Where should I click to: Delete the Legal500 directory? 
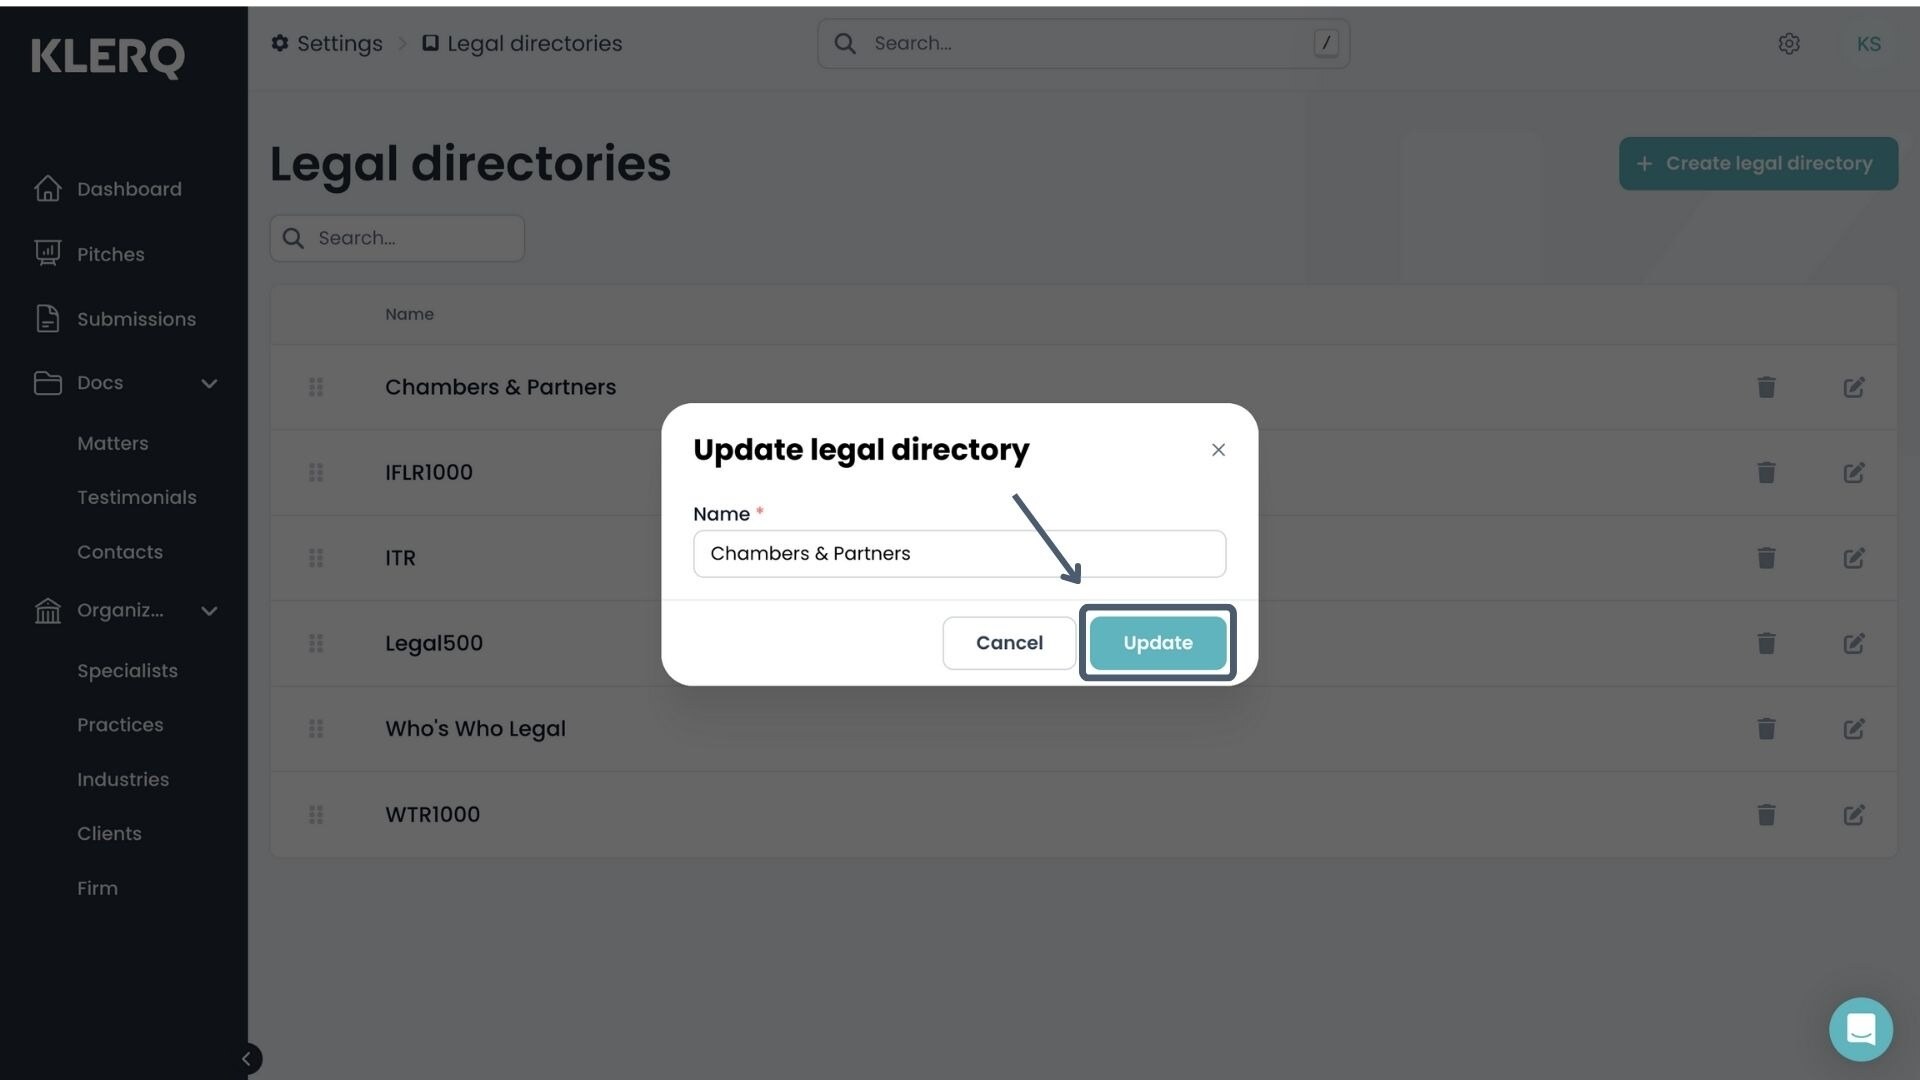tap(1766, 643)
